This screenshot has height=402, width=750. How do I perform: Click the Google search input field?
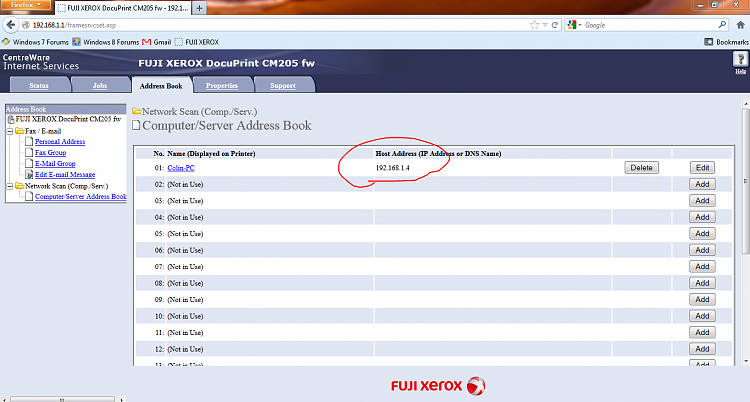[650, 25]
